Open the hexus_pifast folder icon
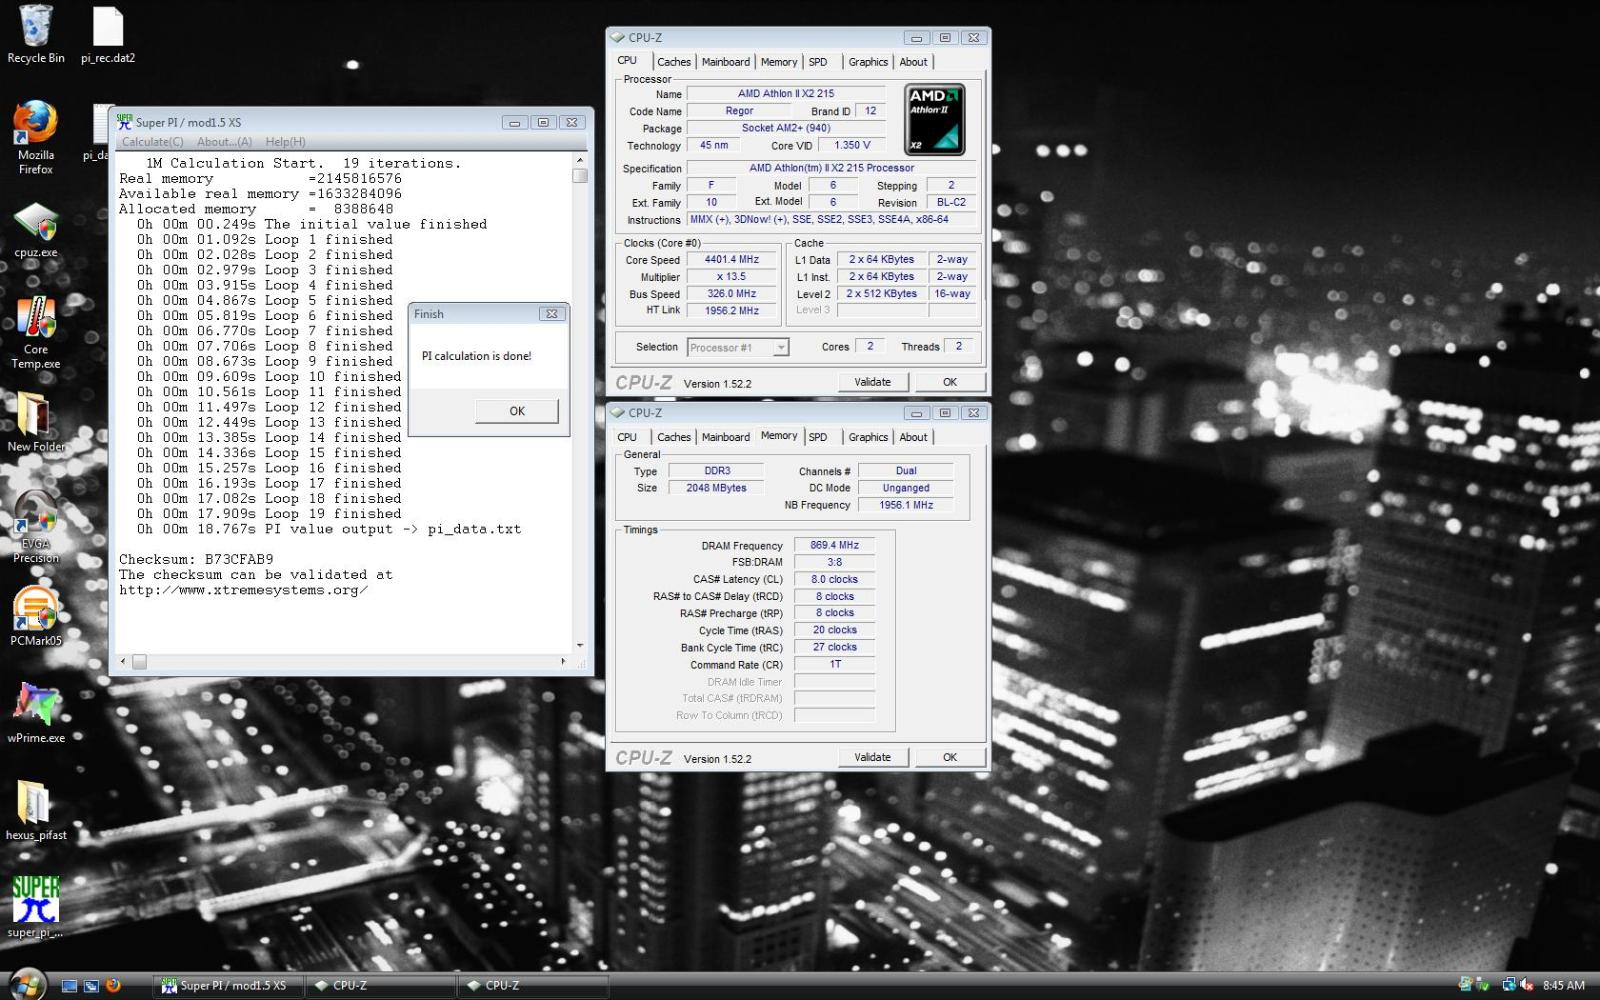This screenshot has width=1600, height=1000. [36, 810]
